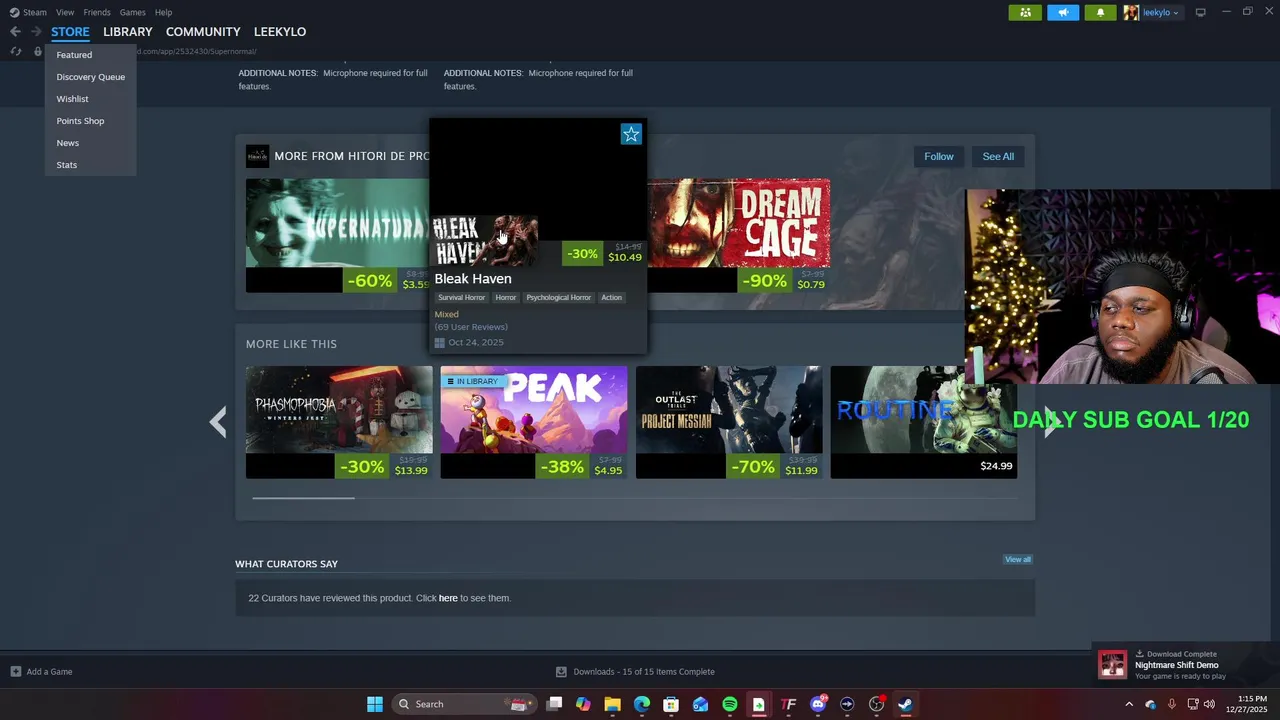Click the Action tag on Bleak Haven

coord(611,297)
